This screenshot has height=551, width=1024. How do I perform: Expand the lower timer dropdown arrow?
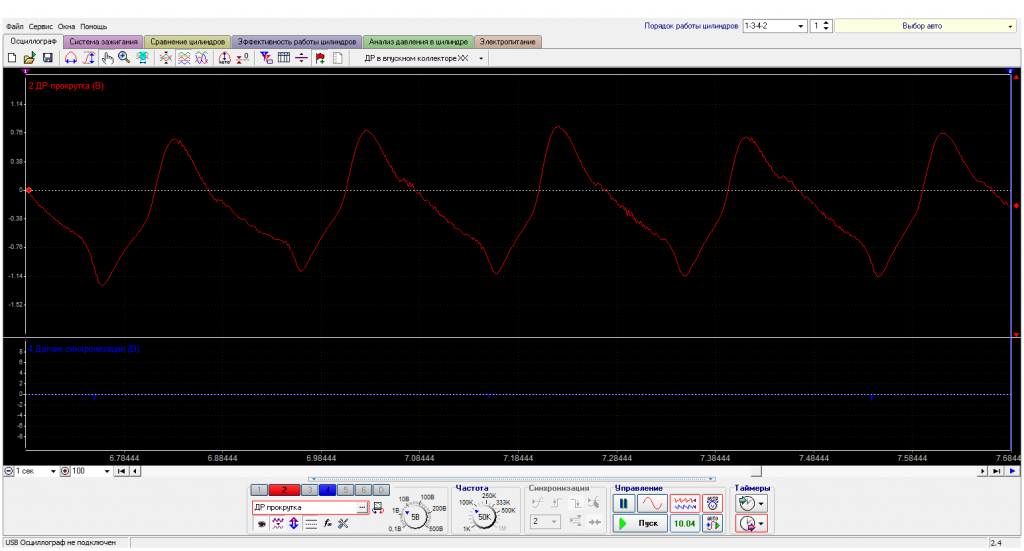click(761, 524)
